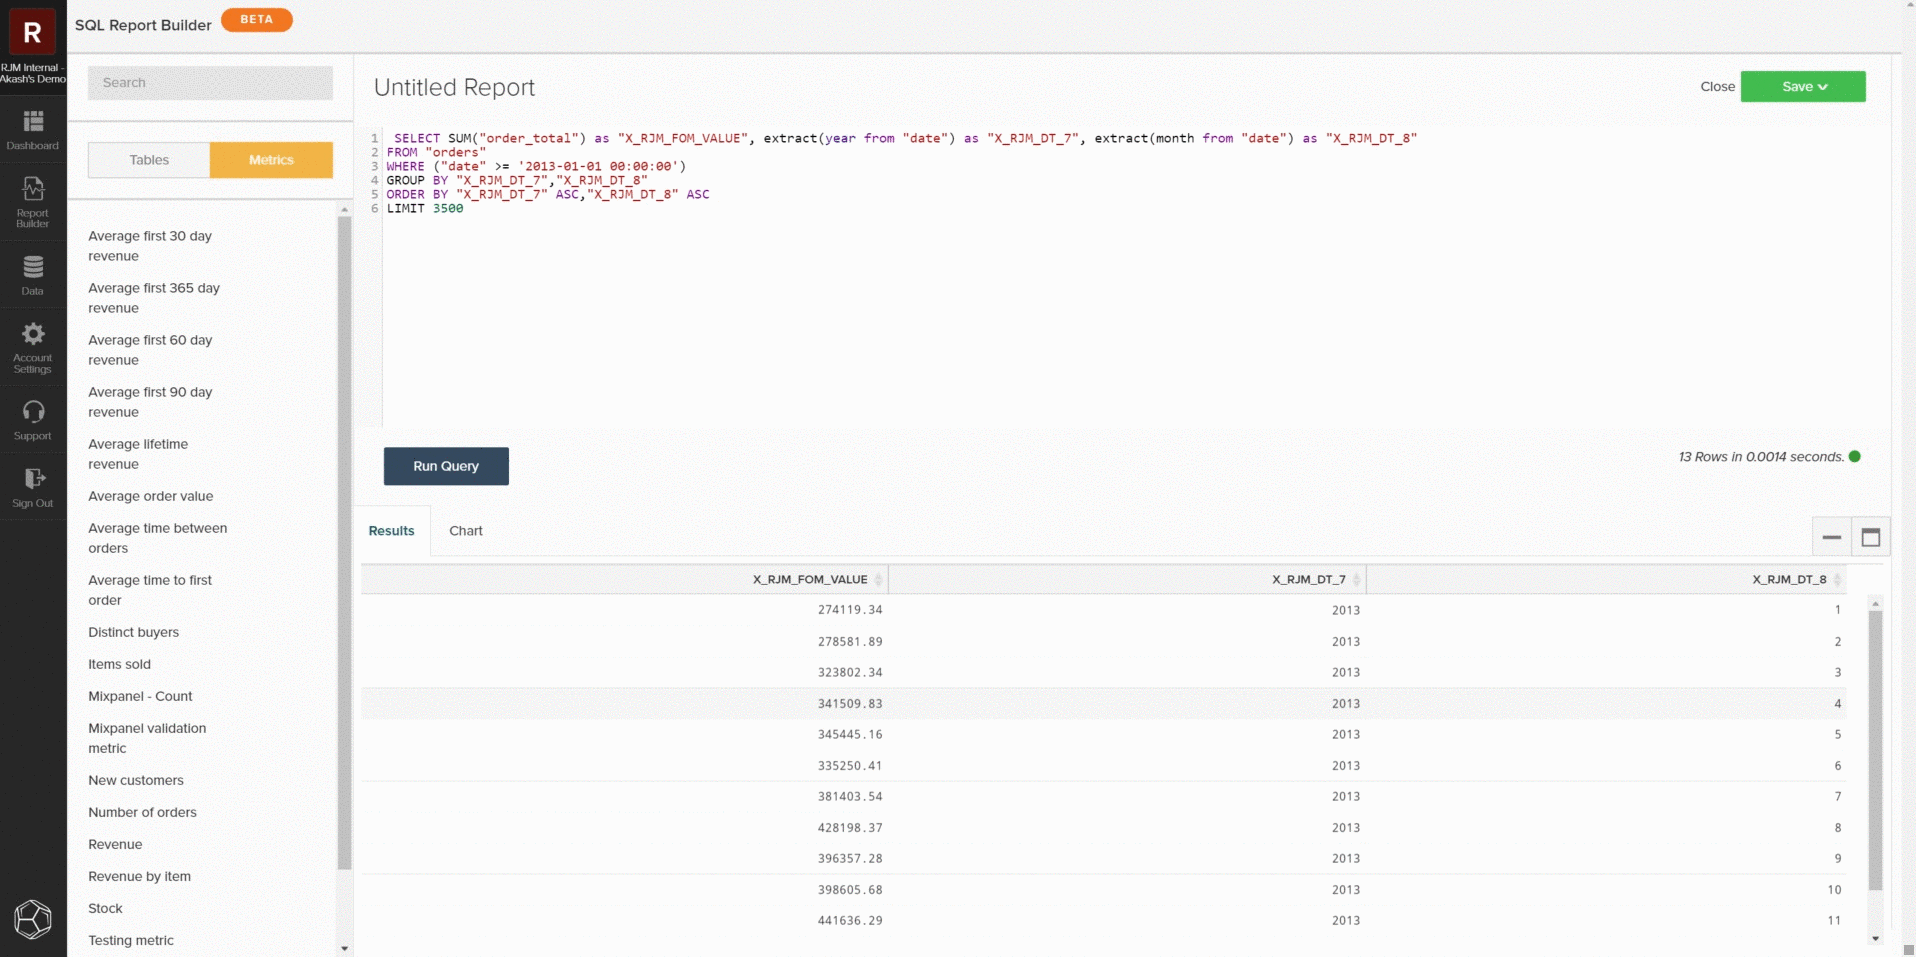Select the Report Builder sidebar icon

click(32, 200)
